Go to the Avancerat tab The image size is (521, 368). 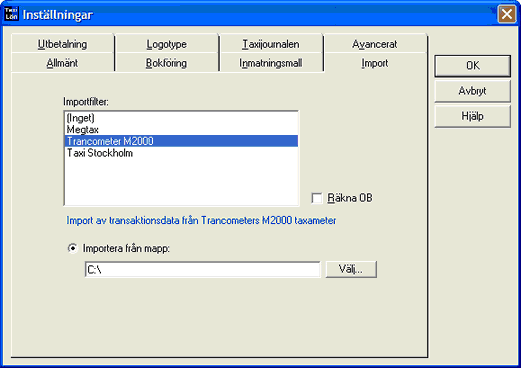coord(375,44)
